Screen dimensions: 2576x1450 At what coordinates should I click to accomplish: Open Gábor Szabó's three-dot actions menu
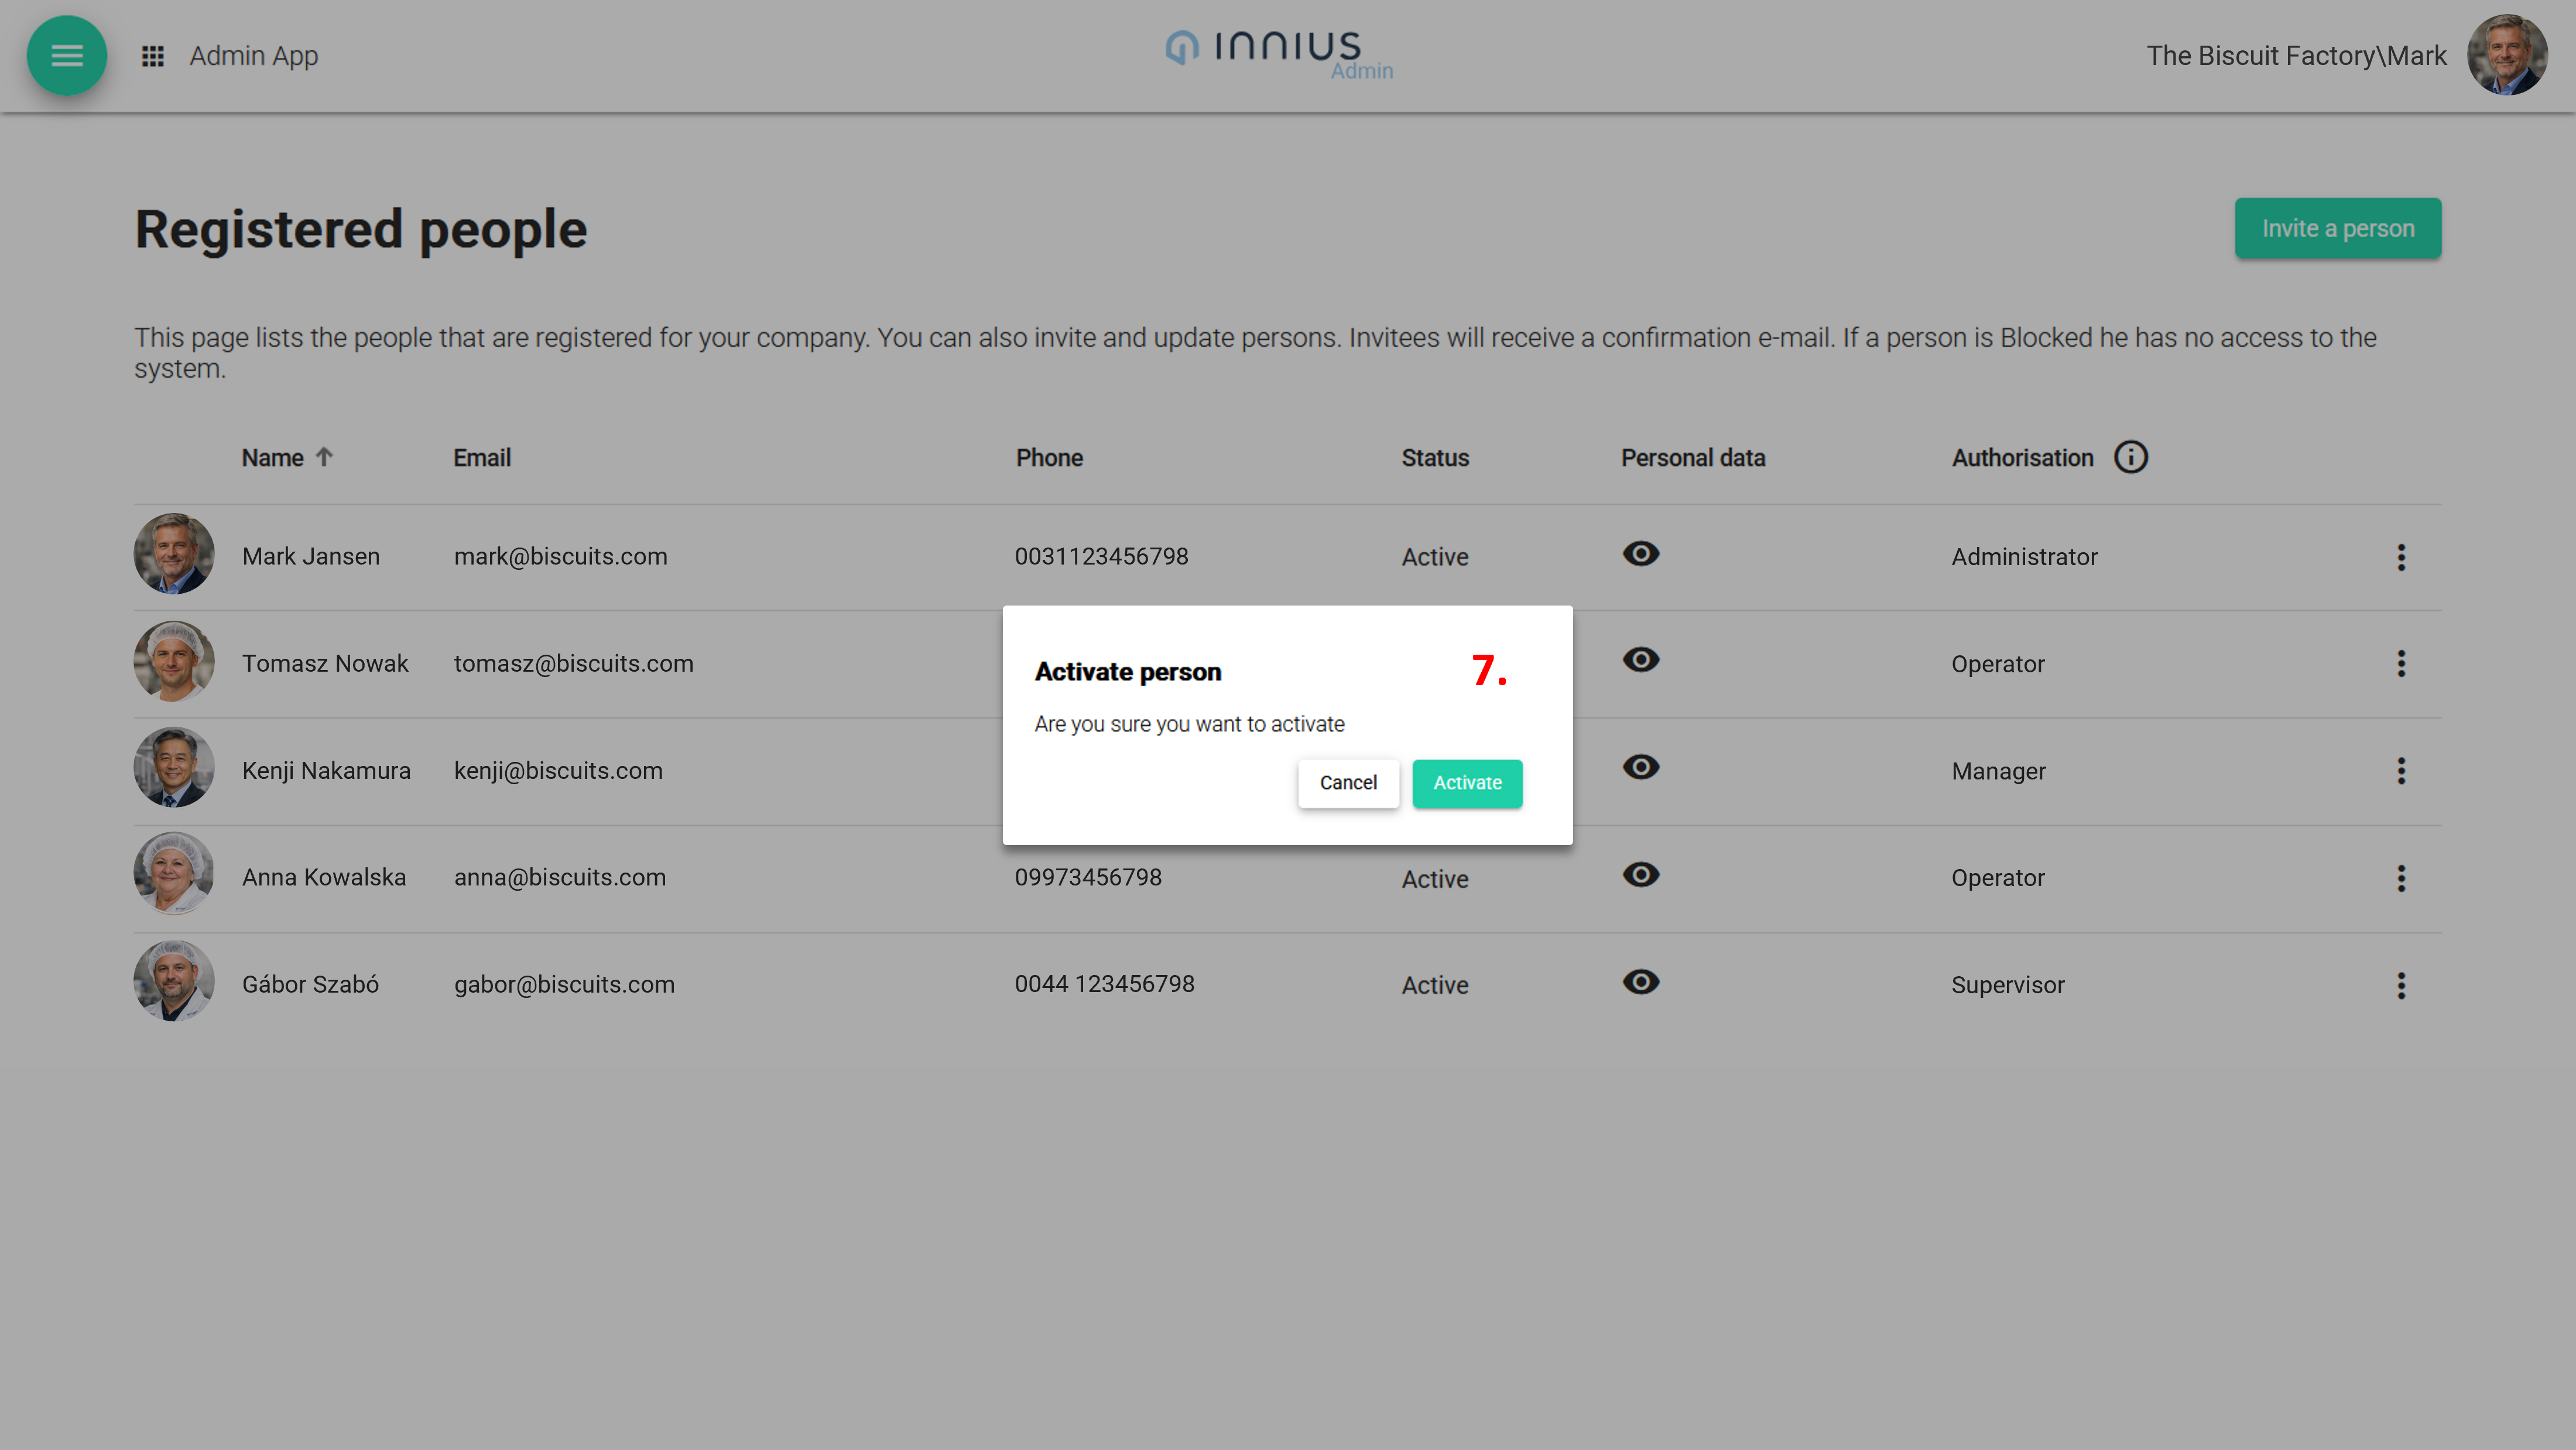pyautogui.click(x=2400, y=985)
